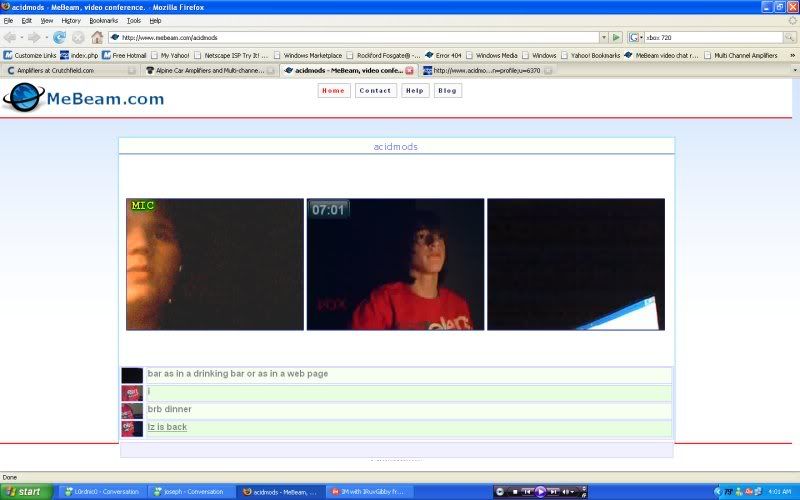The image size is (800, 500).
Task: Click avatar beside 'bar as in a drinking bar' message
Action: (x=132, y=376)
